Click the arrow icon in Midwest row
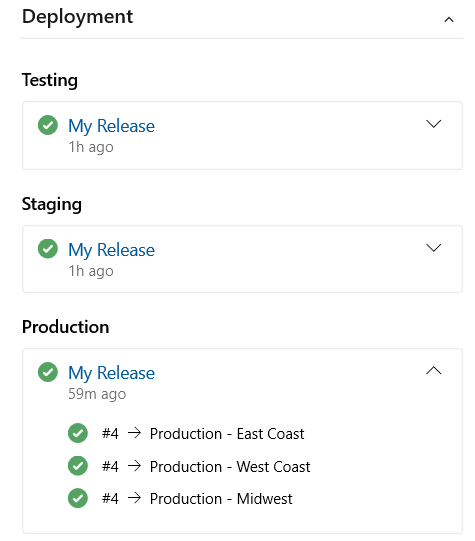Viewport: 475px width, 541px height. (135, 498)
